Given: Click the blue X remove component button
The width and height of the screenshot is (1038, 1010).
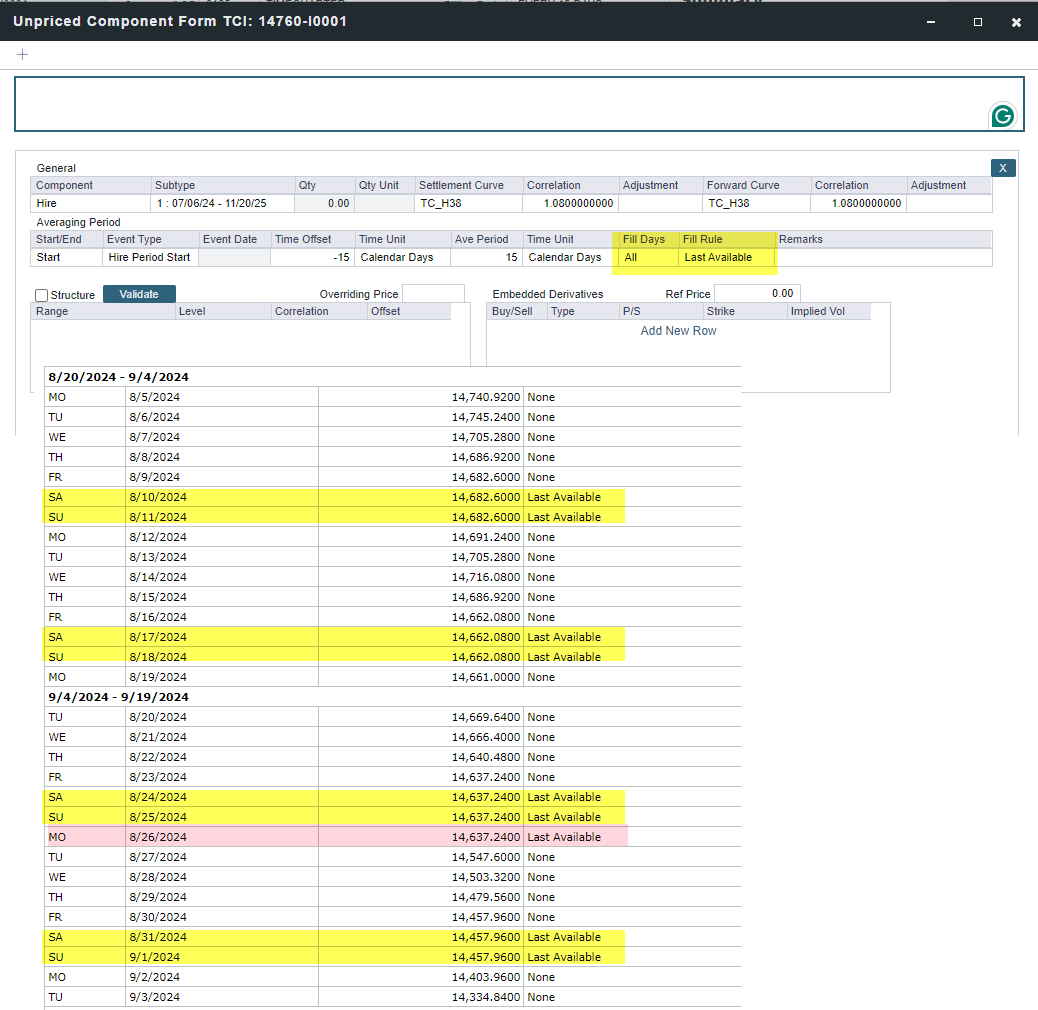Looking at the screenshot, I should tap(1002, 168).
